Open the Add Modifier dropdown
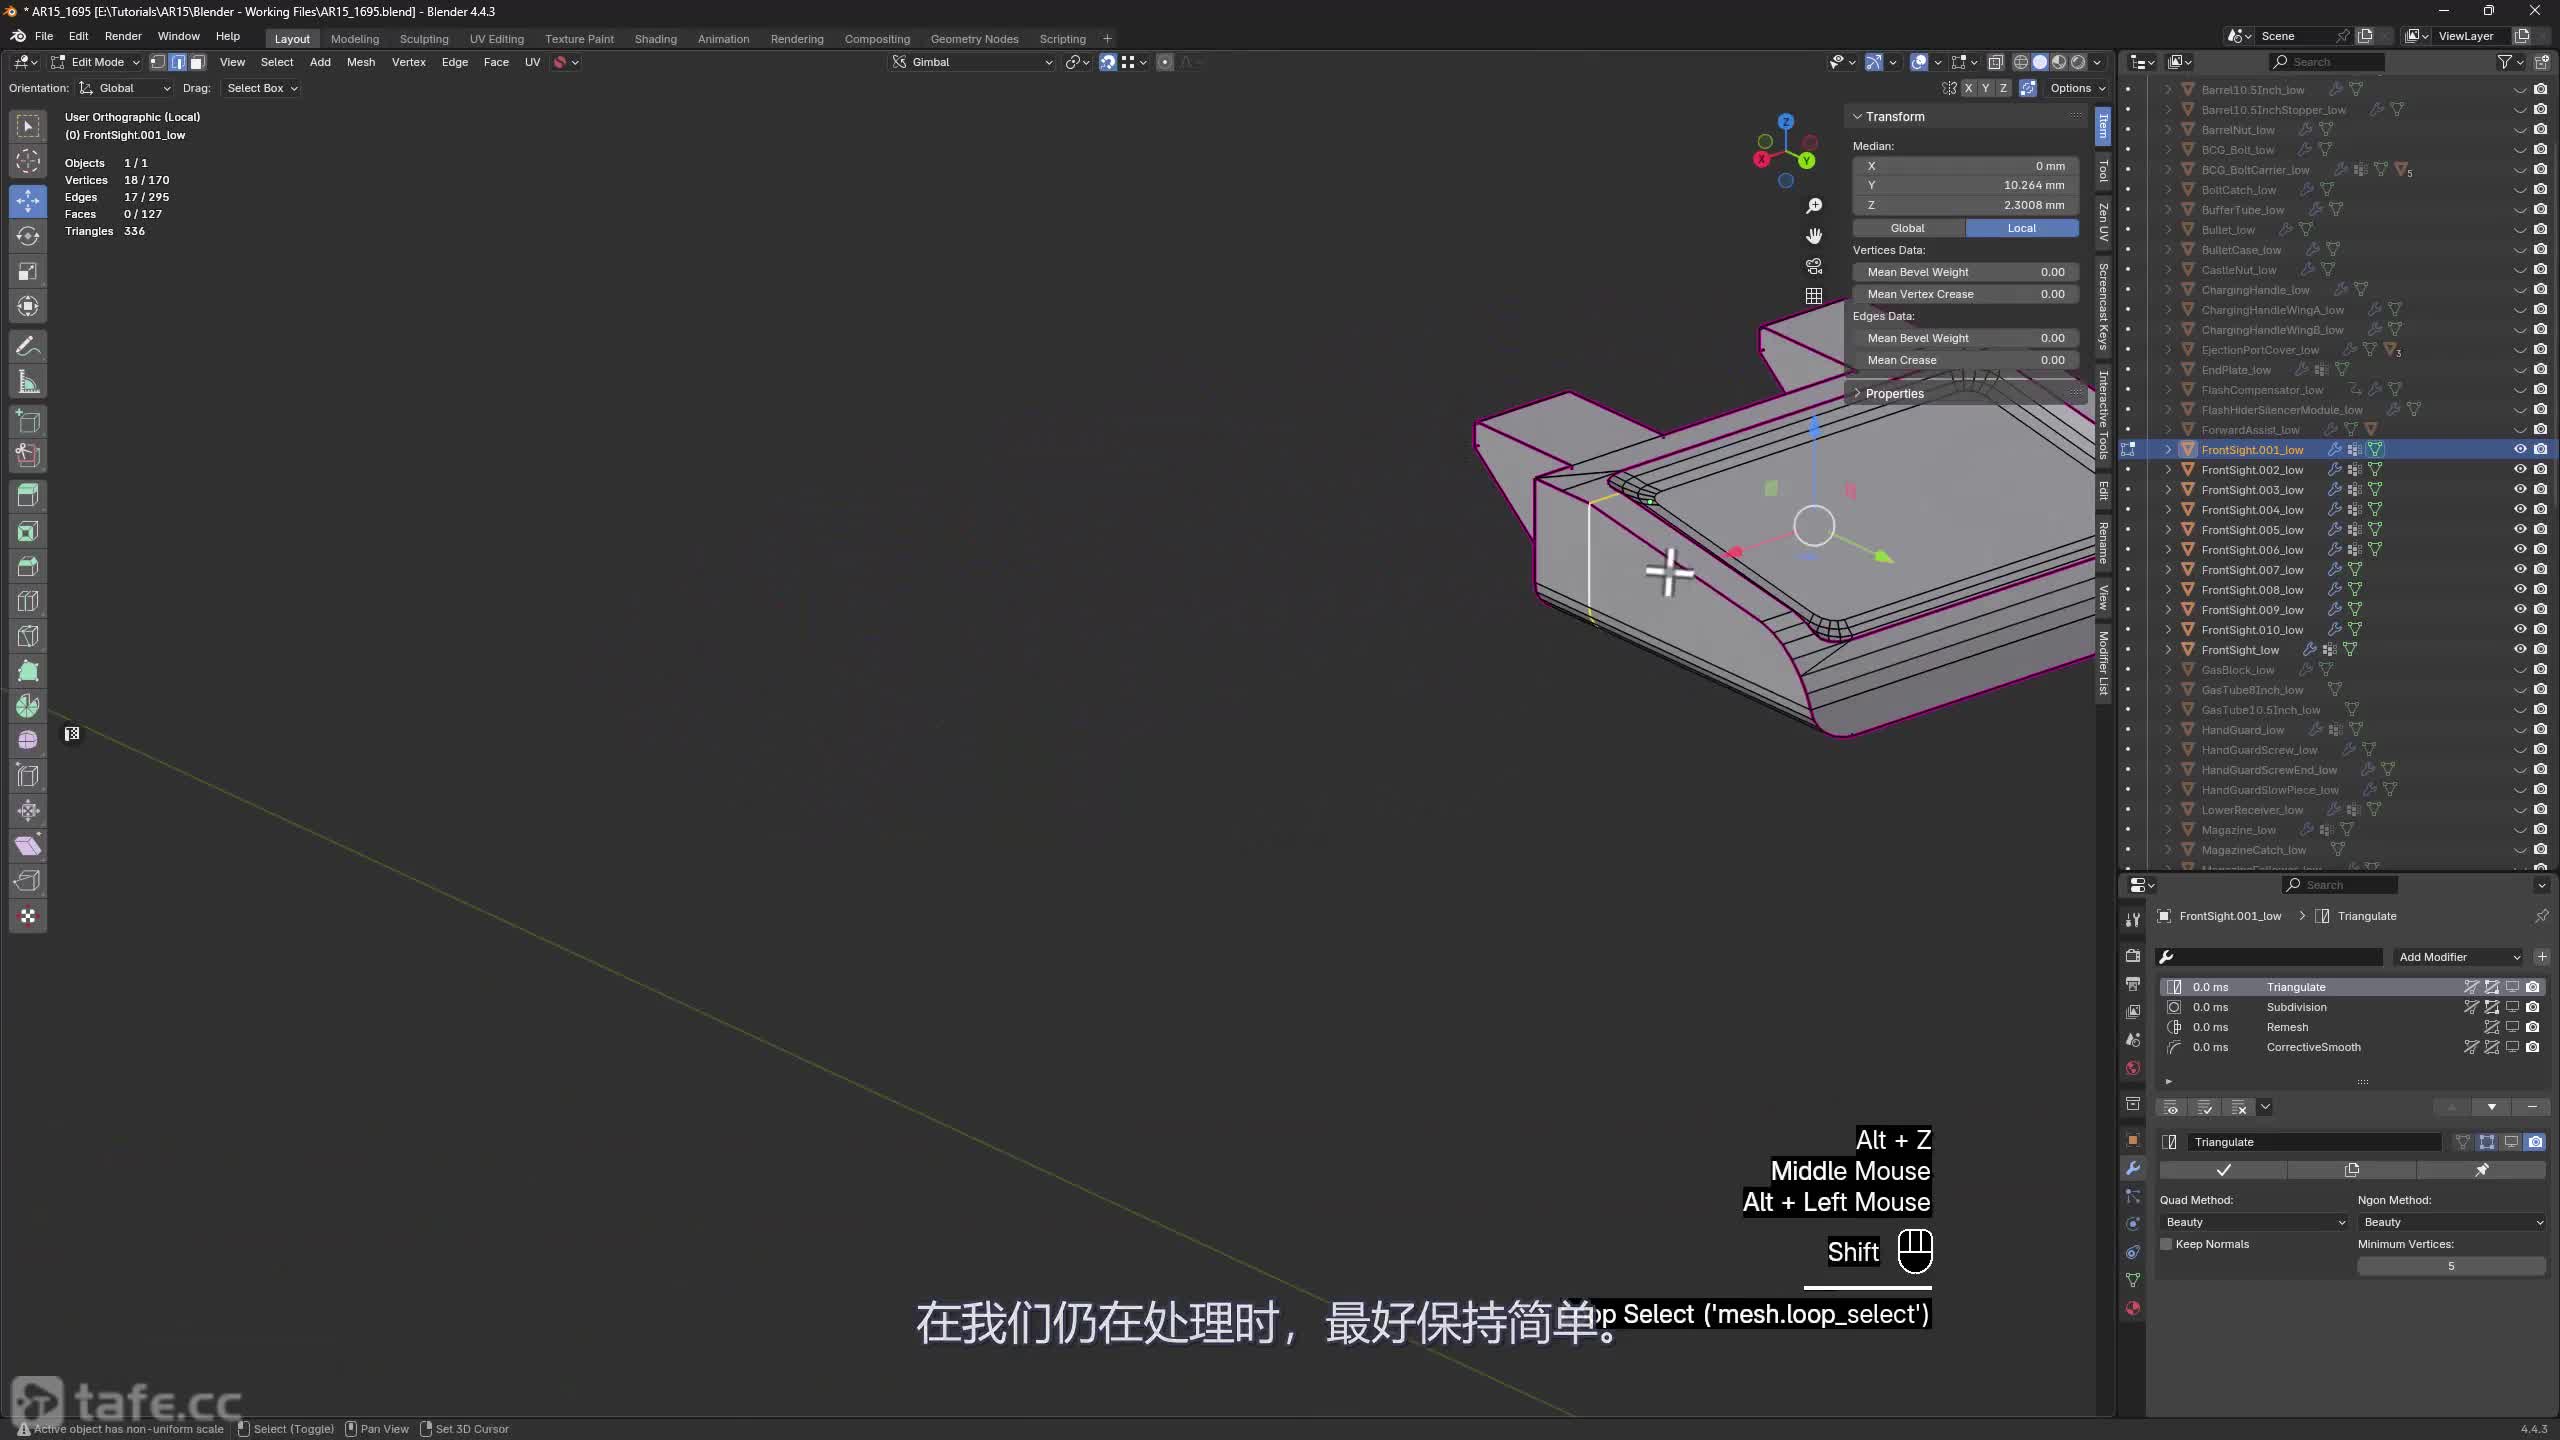2560x1440 pixels. pyautogui.click(x=2458, y=957)
